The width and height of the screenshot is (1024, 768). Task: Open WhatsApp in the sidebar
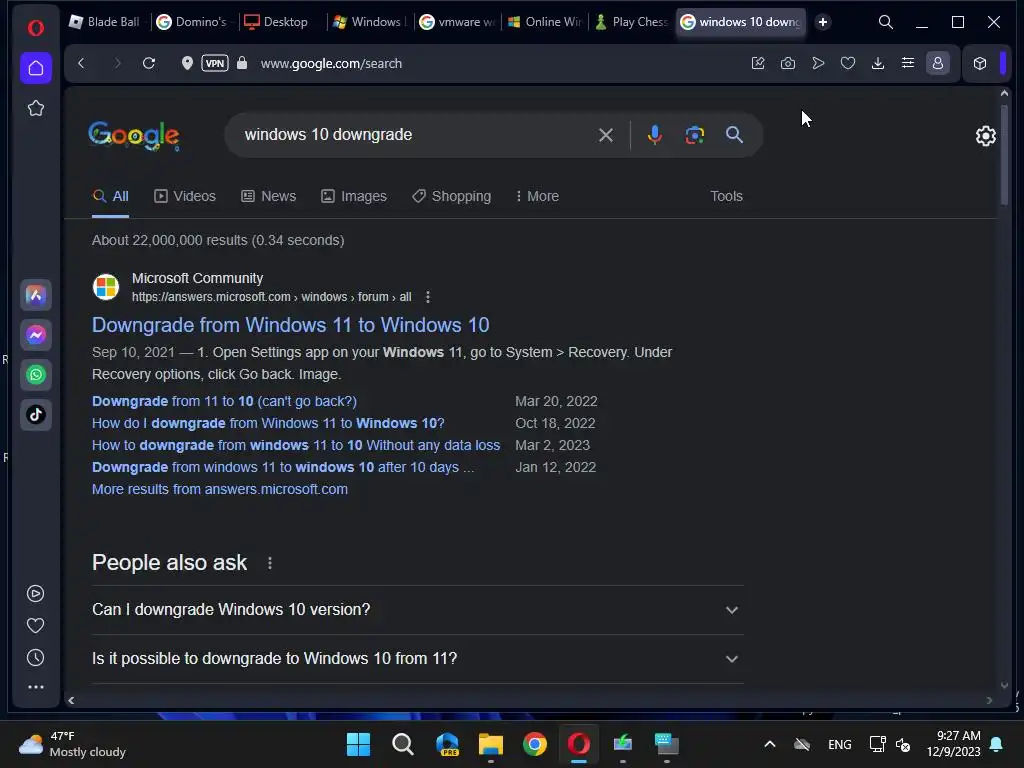(36, 375)
